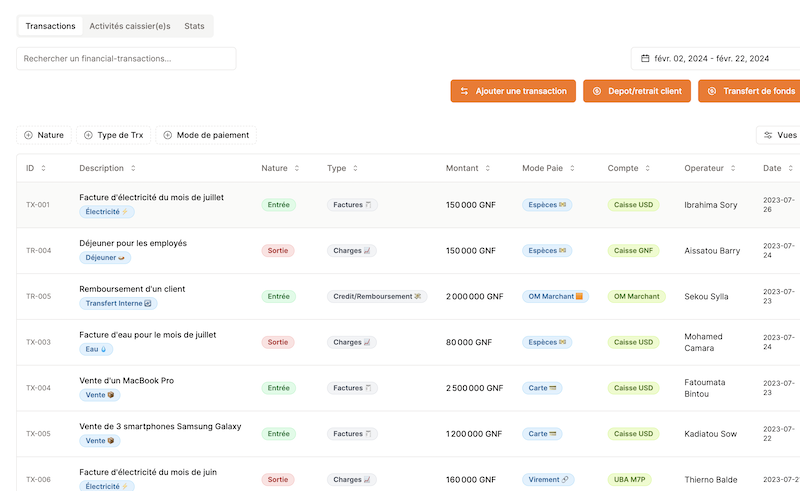
Task: Click sort arrows beside Nature header
Action: (x=297, y=168)
